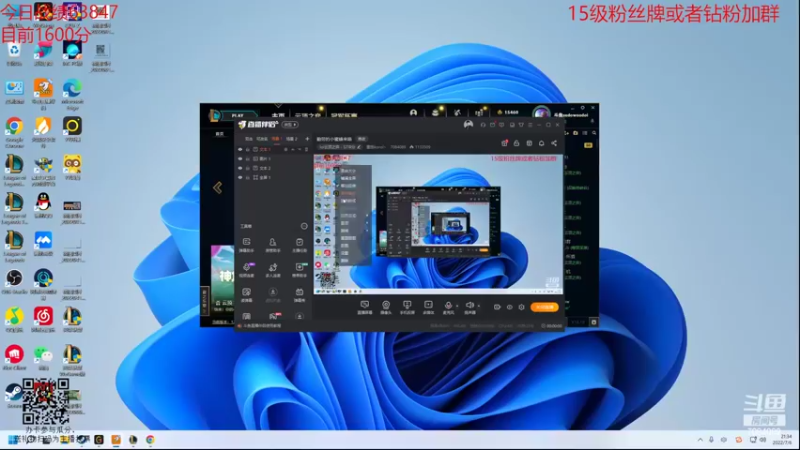Open the Riot Client desktop shortcut
The image size is (800, 450).
coord(14,357)
